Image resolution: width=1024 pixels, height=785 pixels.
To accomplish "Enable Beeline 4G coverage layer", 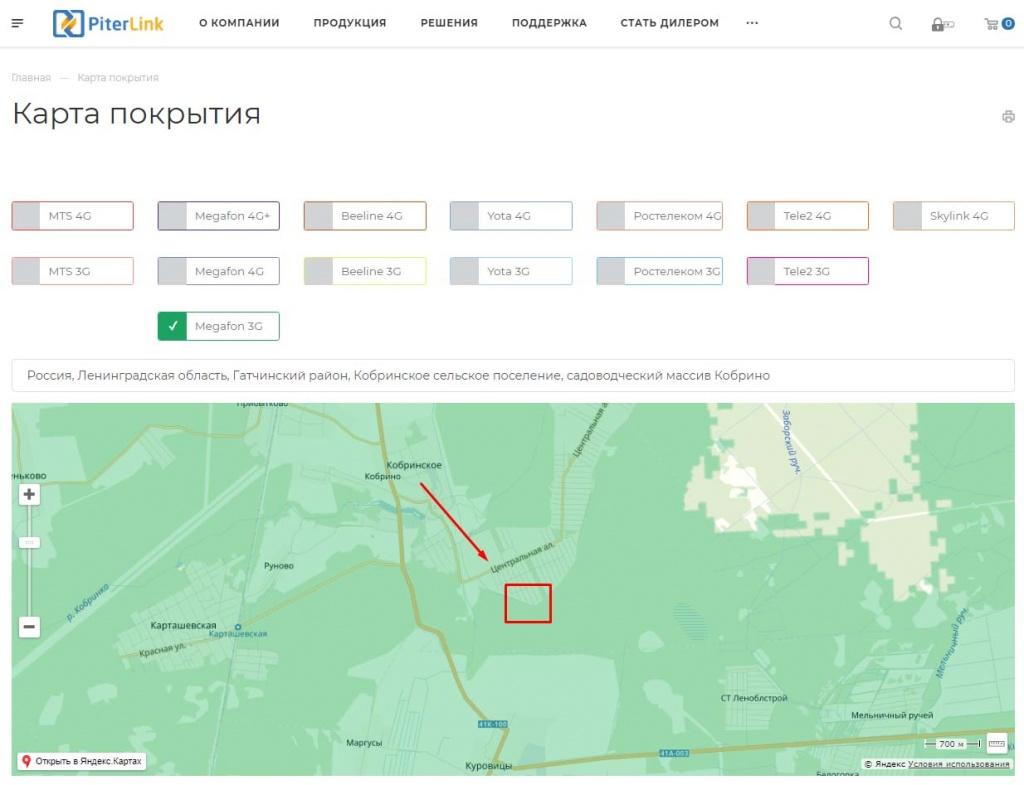I will (365, 216).
